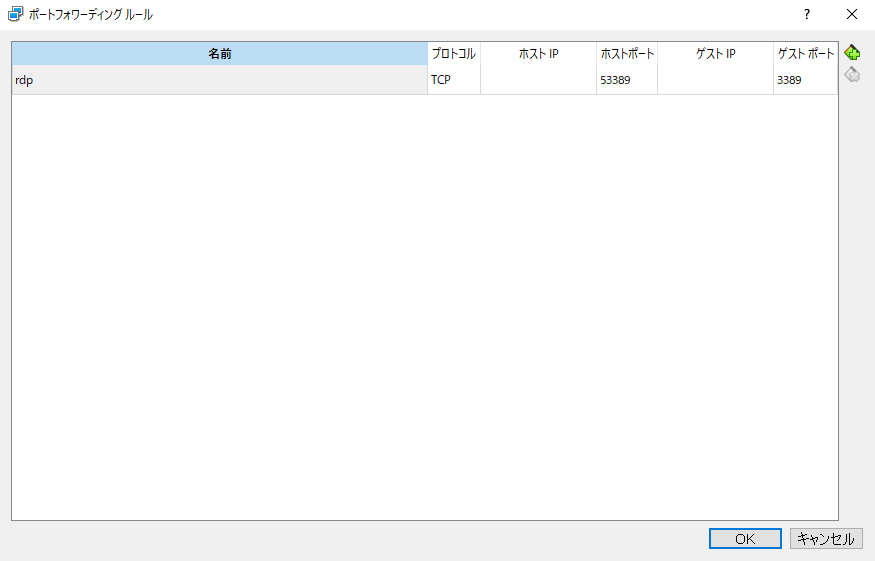Sort by the プロトコル column header
Screen dimensions: 875x561
(x=454, y=54)
